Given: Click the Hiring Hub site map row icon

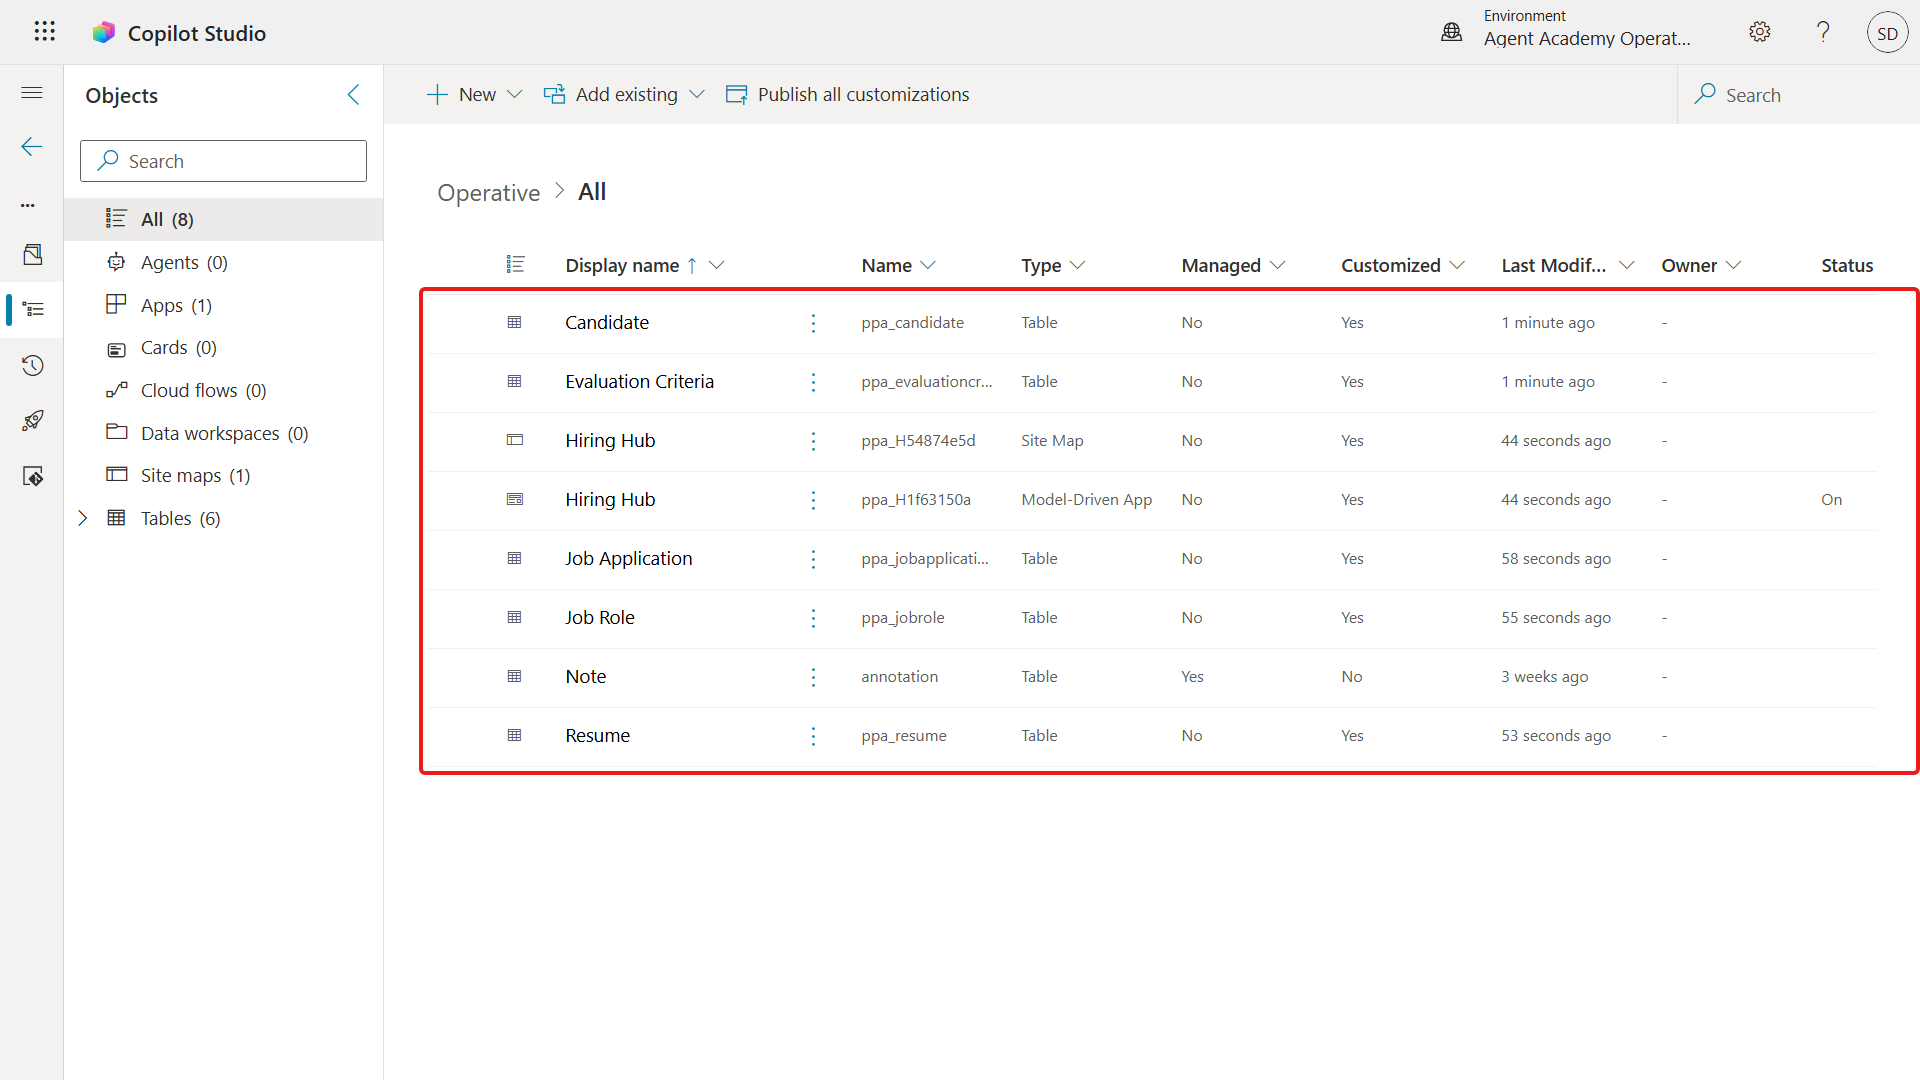Looking at the screenshot, I should pos(514,440).
